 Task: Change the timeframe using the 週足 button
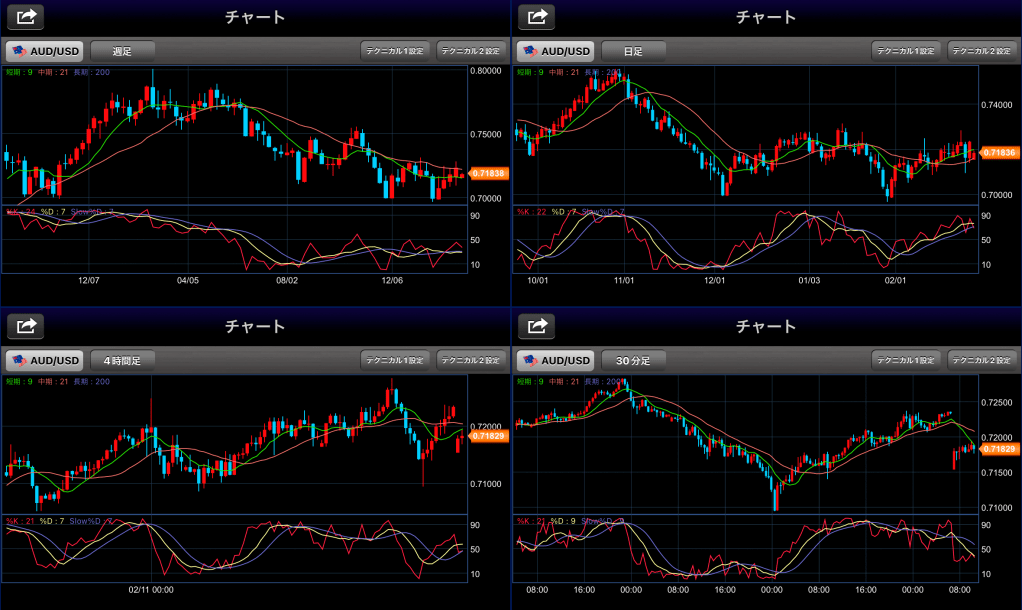pyautogui.click(x=123, y=51)
